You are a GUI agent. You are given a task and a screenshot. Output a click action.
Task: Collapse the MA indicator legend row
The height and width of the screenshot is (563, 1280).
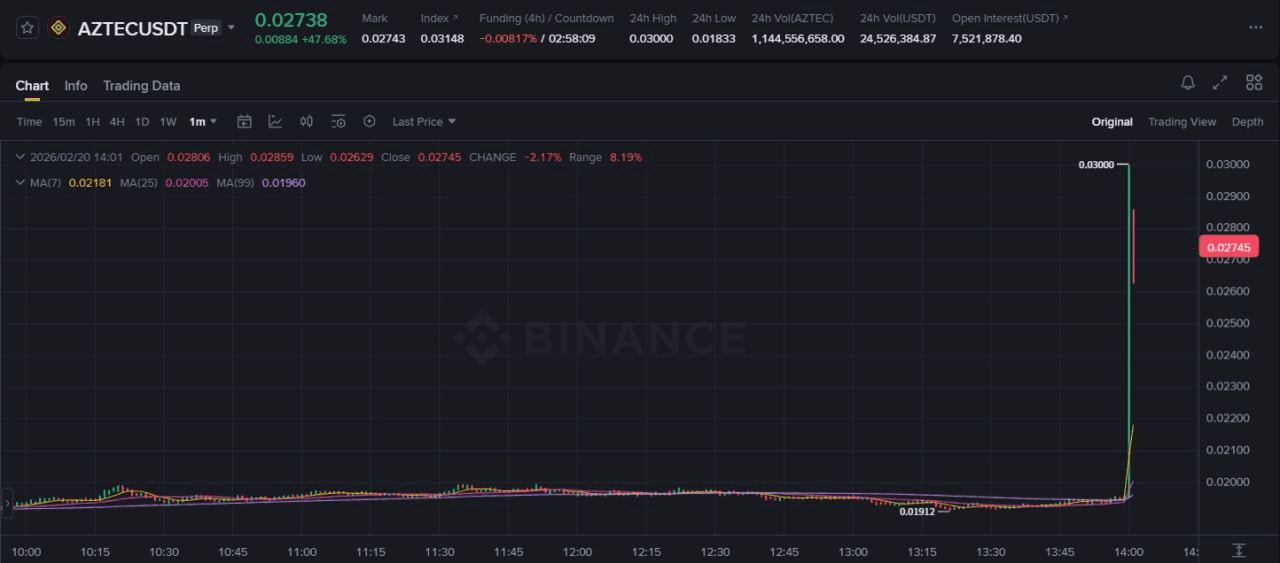20,183
